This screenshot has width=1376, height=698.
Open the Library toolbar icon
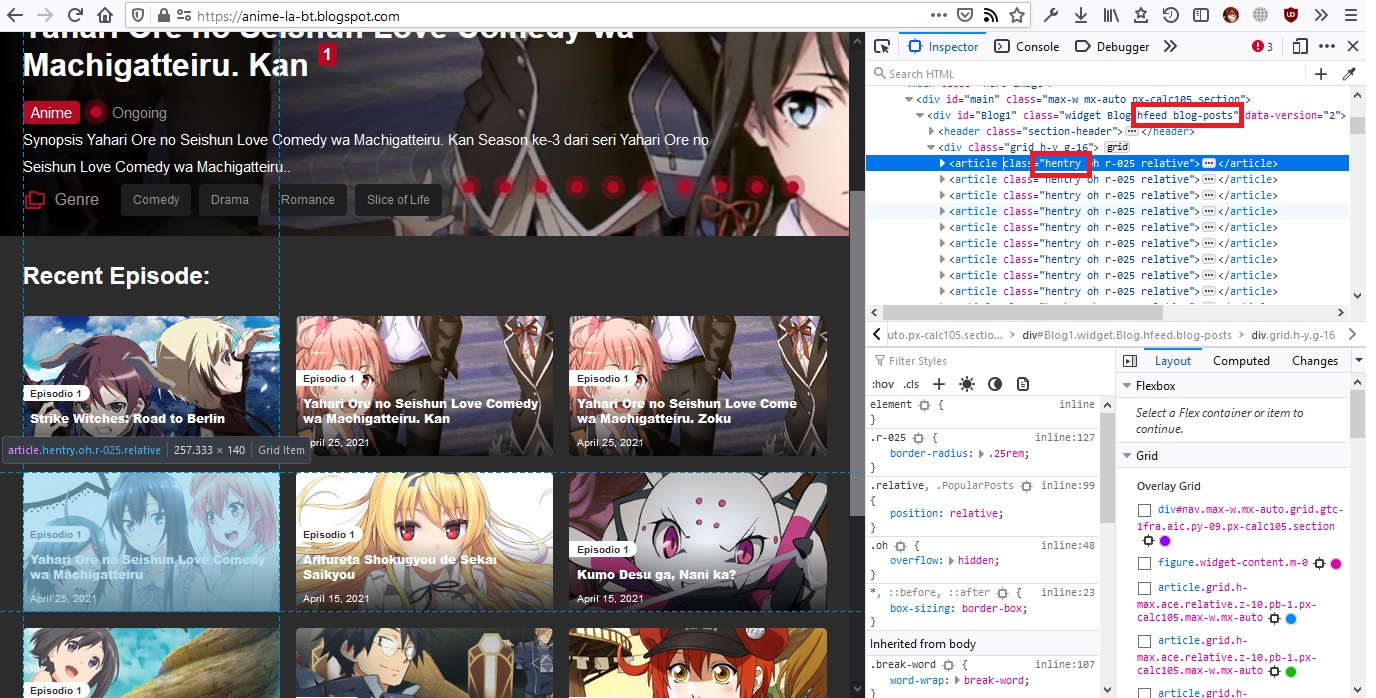(1111, 15)
